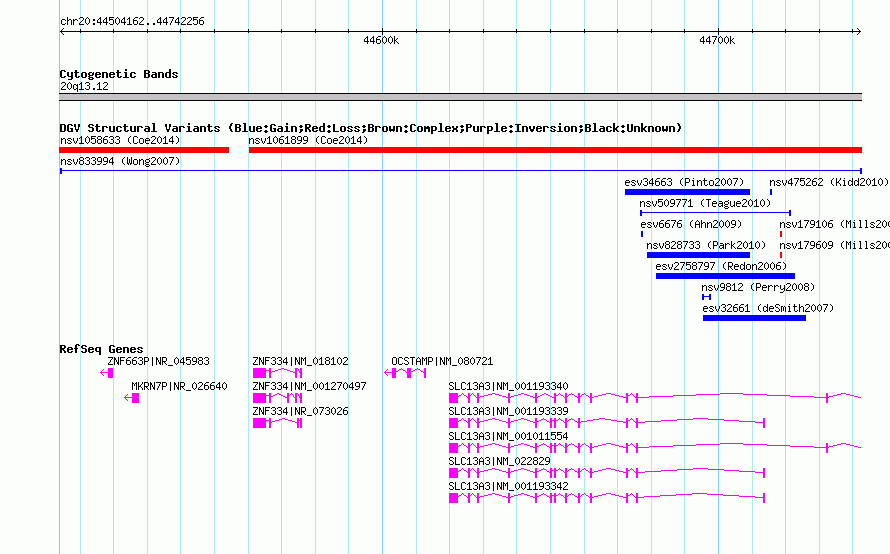This screenshot has width=890, height=554.
Task: Select the MKRN7P|NR_026640 gene glyph
Action: pyautogui.click(x=132, y=398)
